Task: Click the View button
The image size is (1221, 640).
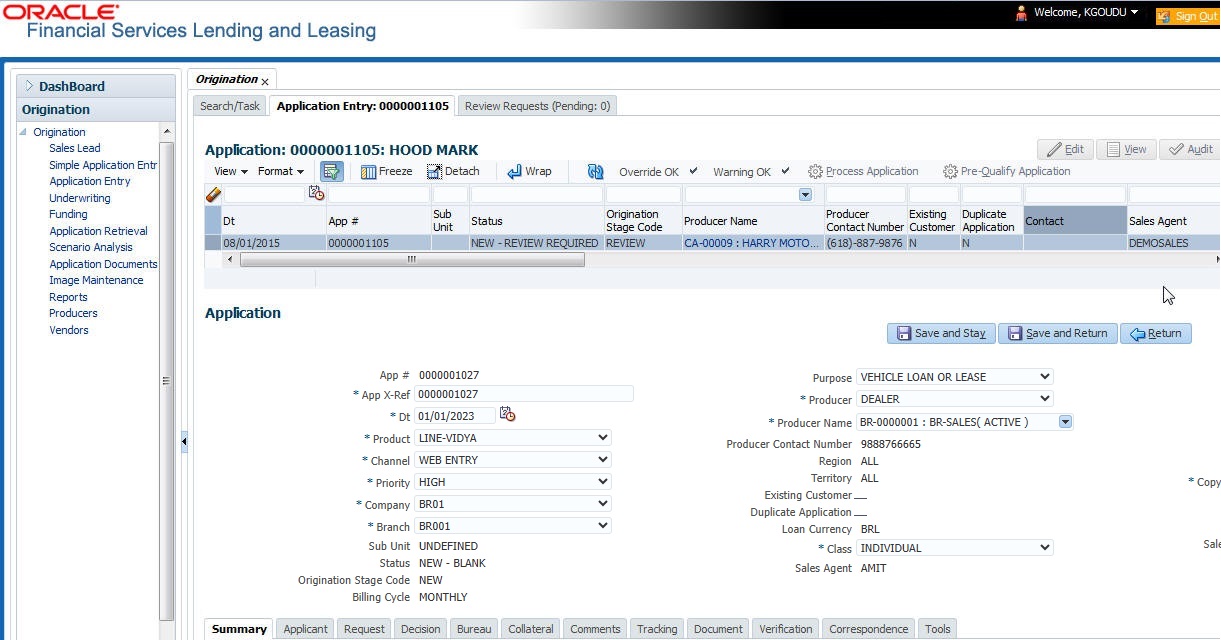Action: (x=1126, y=149)
